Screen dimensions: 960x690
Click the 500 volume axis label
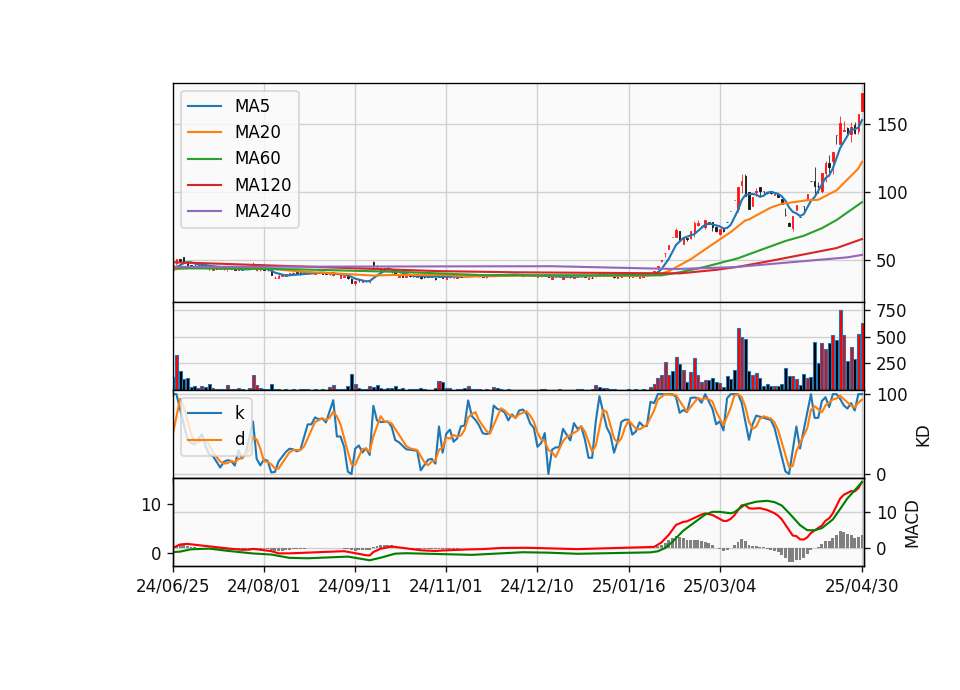point(892,337)
